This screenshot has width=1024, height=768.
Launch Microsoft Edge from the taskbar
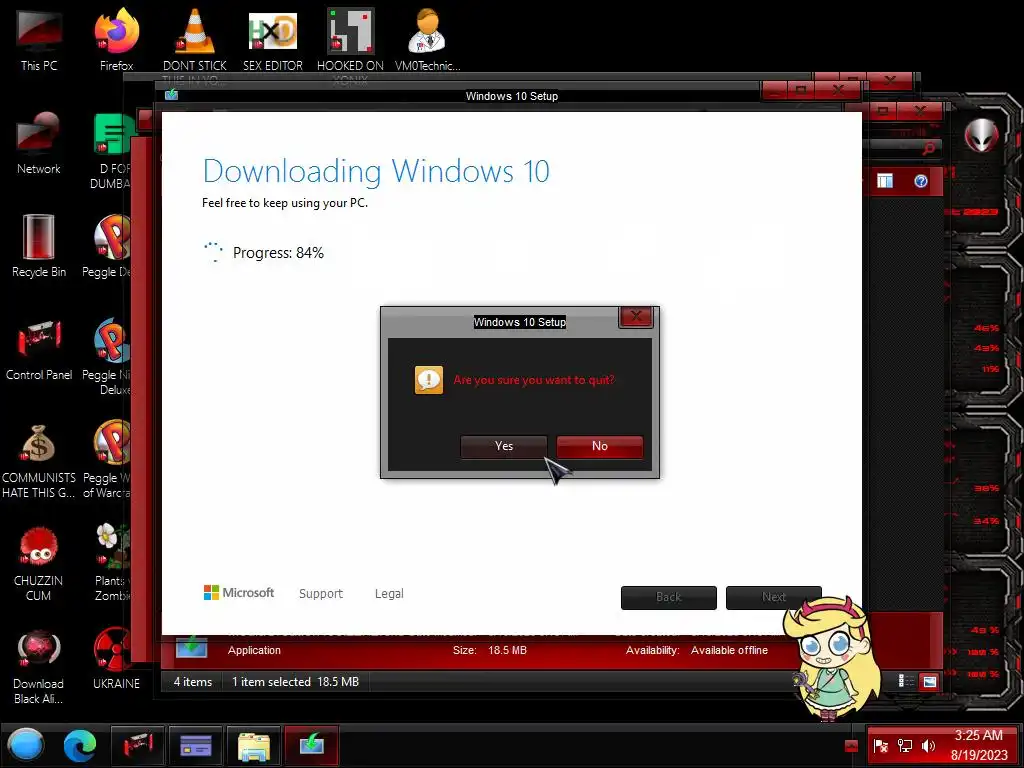point(80,746)
